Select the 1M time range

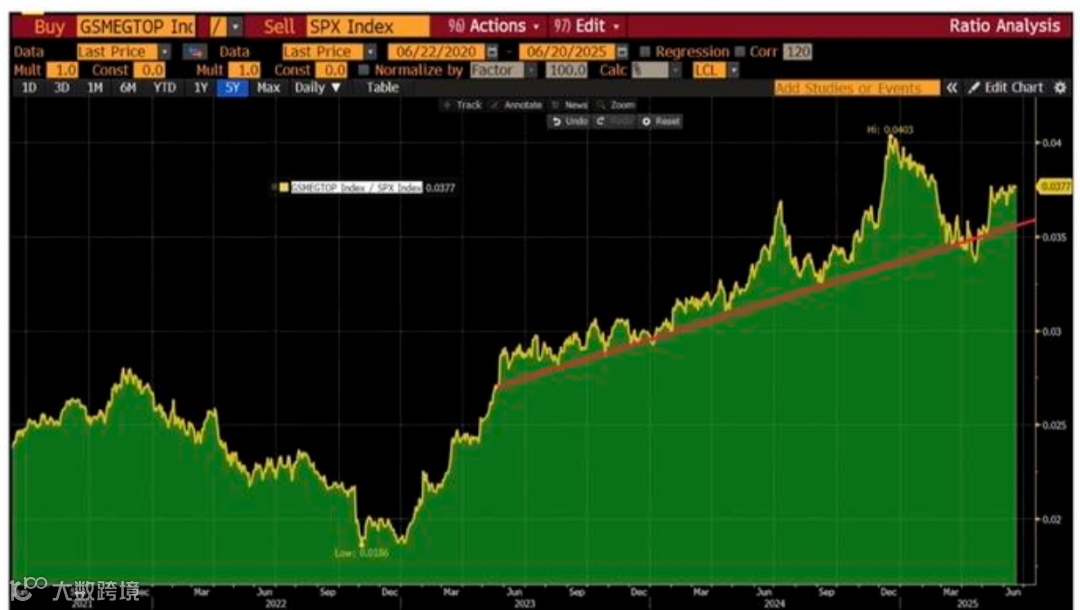coord(95,87)
